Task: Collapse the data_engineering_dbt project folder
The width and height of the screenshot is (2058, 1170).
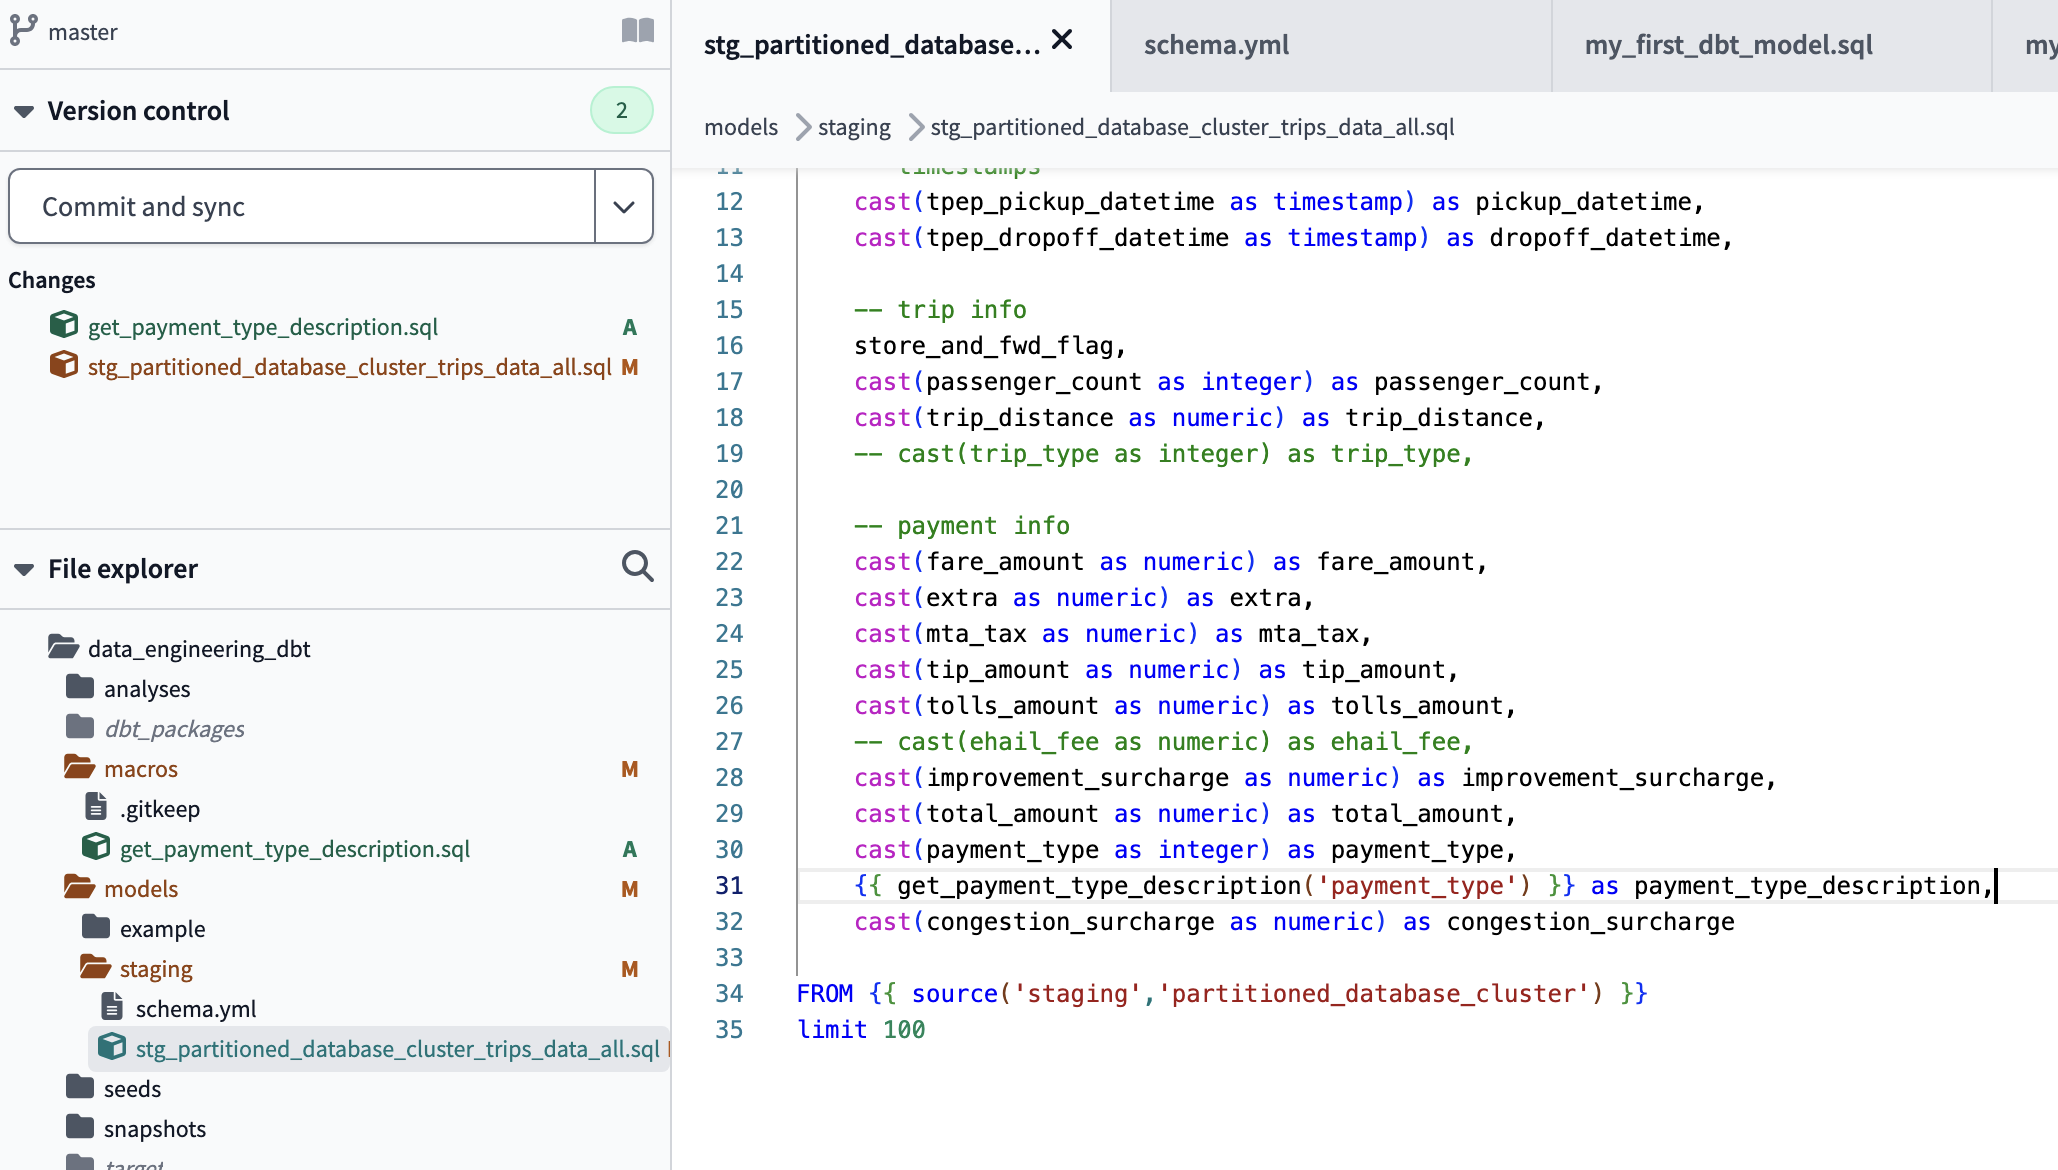Action: [x=199, y=649]
